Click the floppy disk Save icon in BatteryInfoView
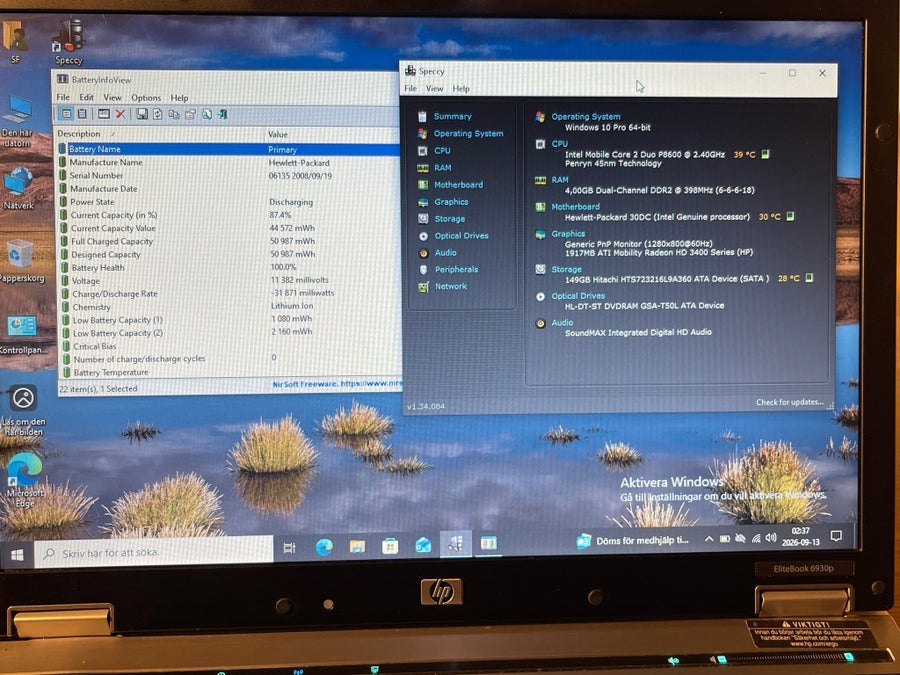Image resolution: width=900 pixels, height=675 pixels. (142, 114)
